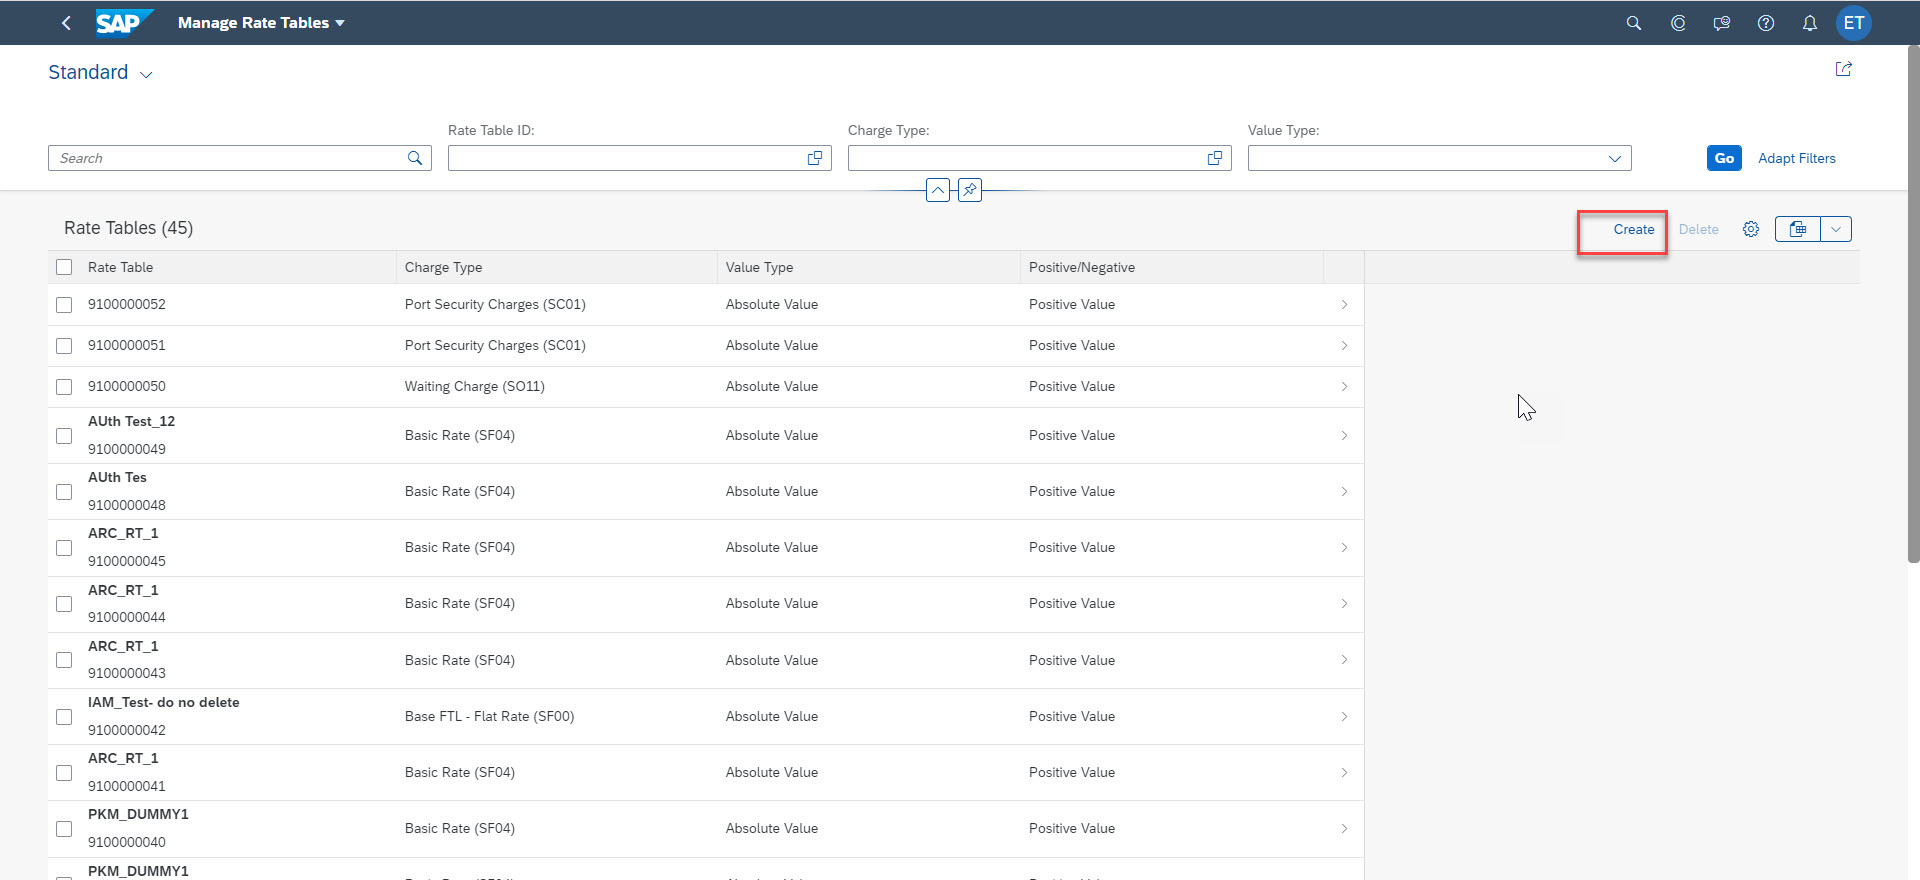The height and width of the screenshot is (880, 1920).
Task: Click the Adapt Filters link
Action: click(1796, 158)
